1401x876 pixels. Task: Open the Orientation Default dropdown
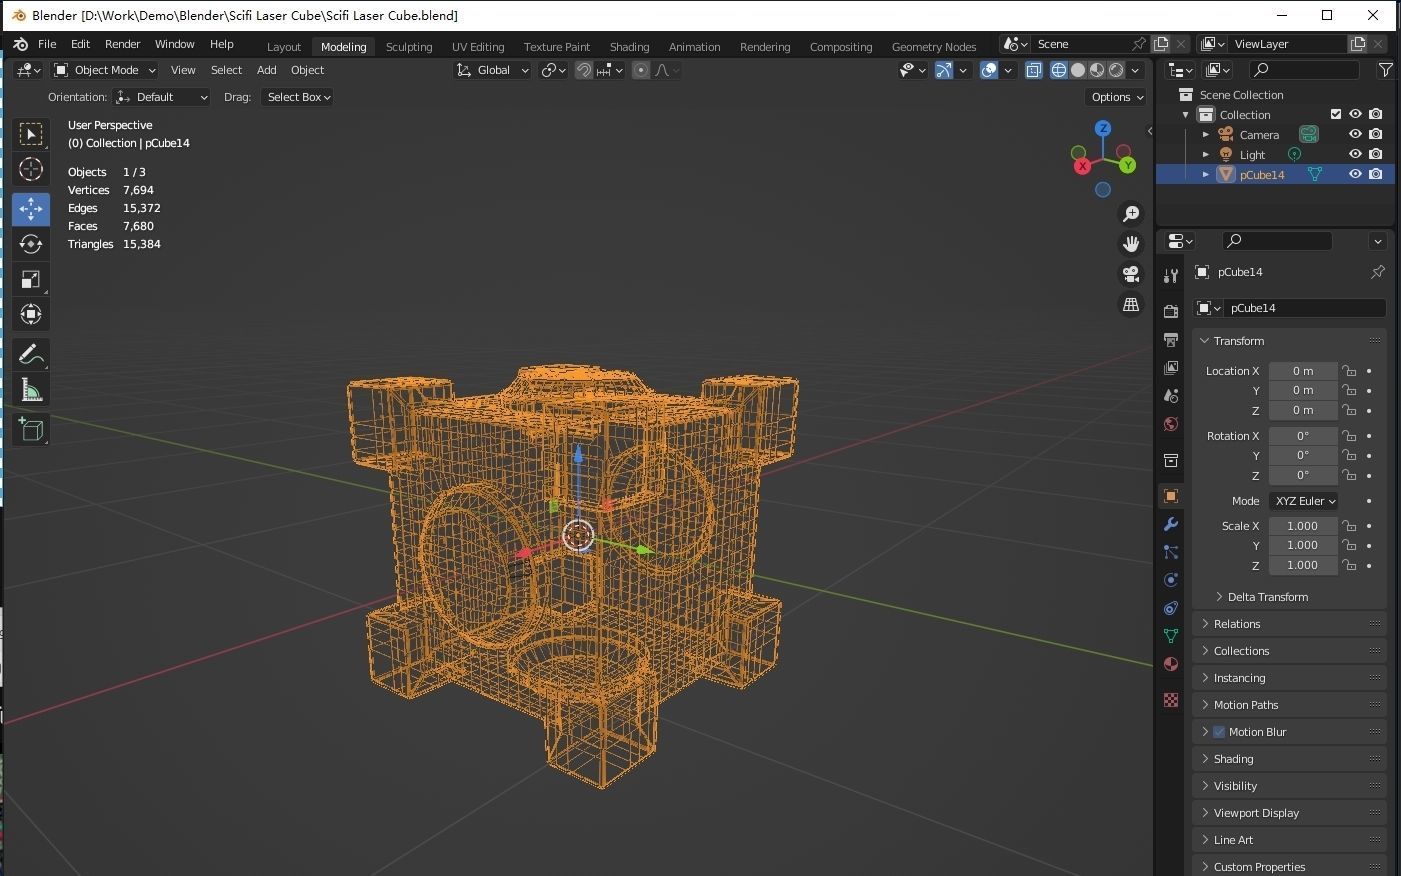point(162,97)
